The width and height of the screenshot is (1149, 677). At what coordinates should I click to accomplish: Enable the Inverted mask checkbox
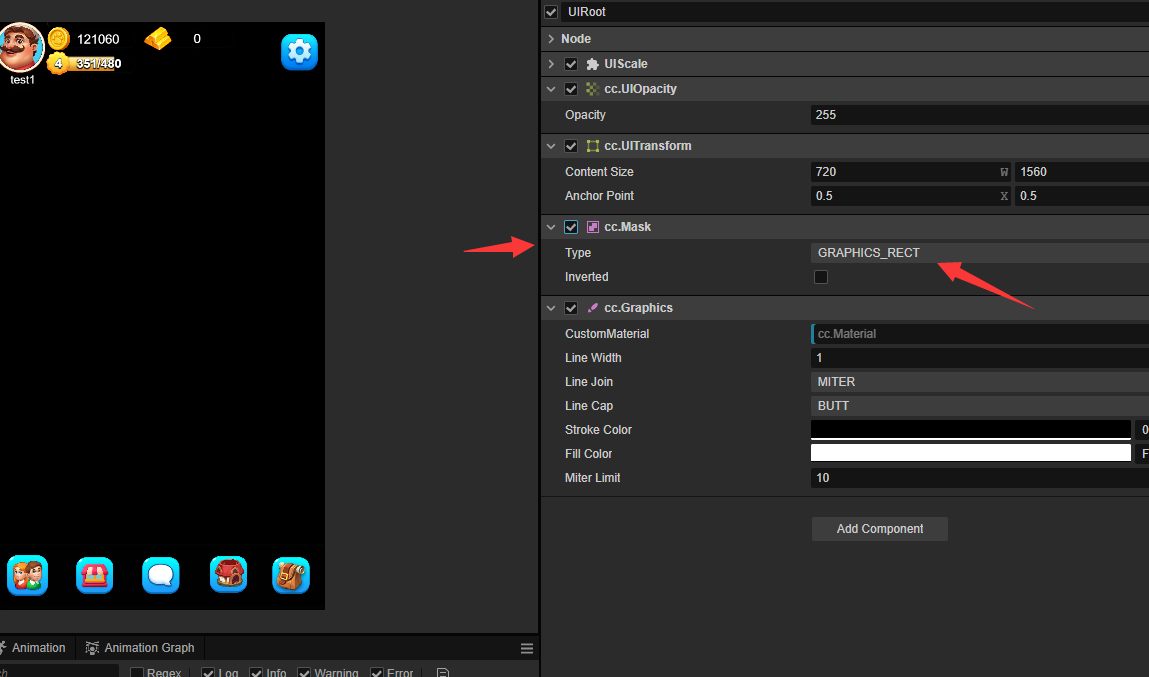click(821, 277)
